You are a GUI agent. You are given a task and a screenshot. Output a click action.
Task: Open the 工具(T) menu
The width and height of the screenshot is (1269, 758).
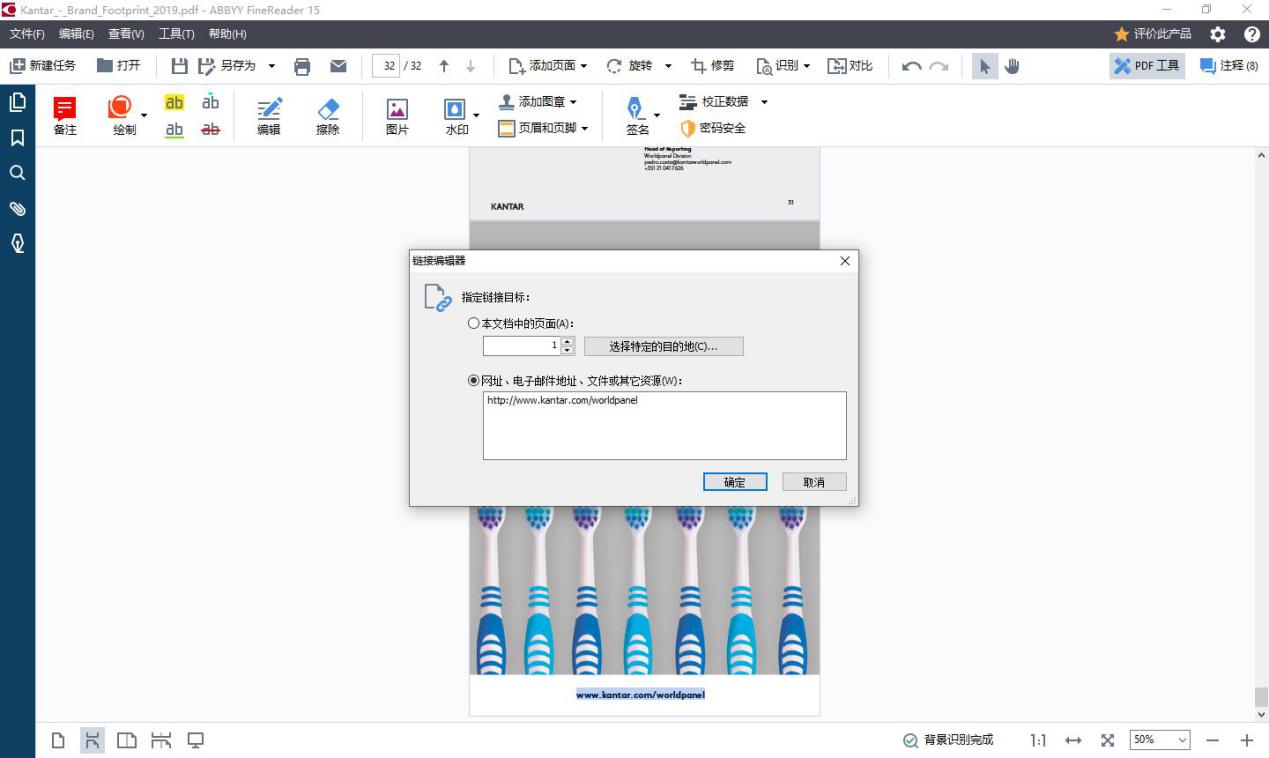click(x=176, y=34)
